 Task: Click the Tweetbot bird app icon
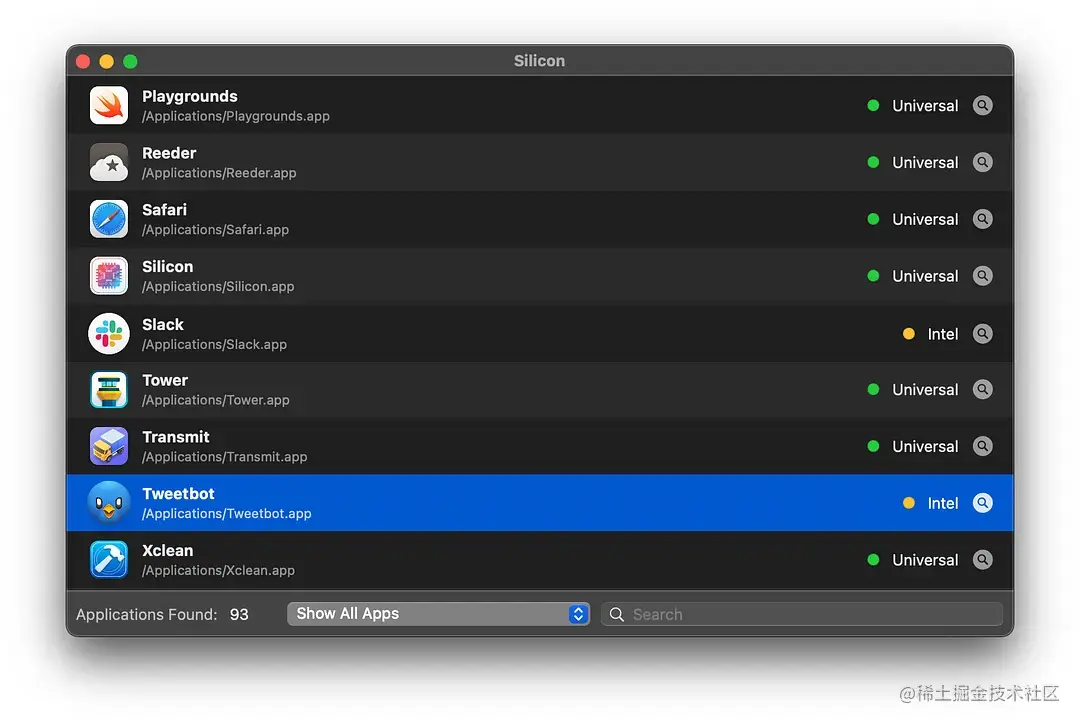point(109,502)
